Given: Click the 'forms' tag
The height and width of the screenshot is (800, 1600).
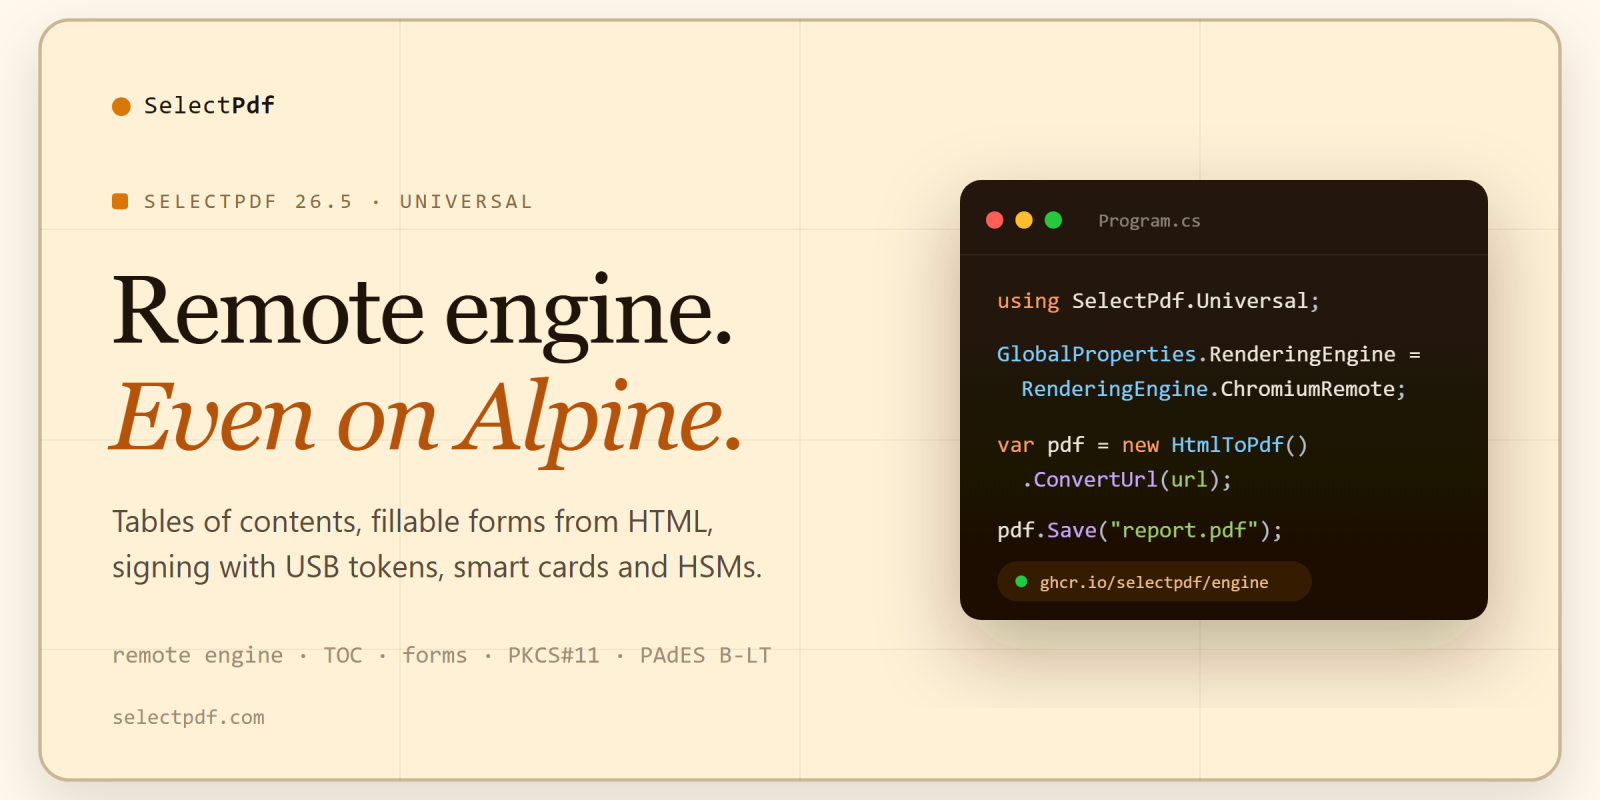Looking at the screenshot, I should pos(434,655).
